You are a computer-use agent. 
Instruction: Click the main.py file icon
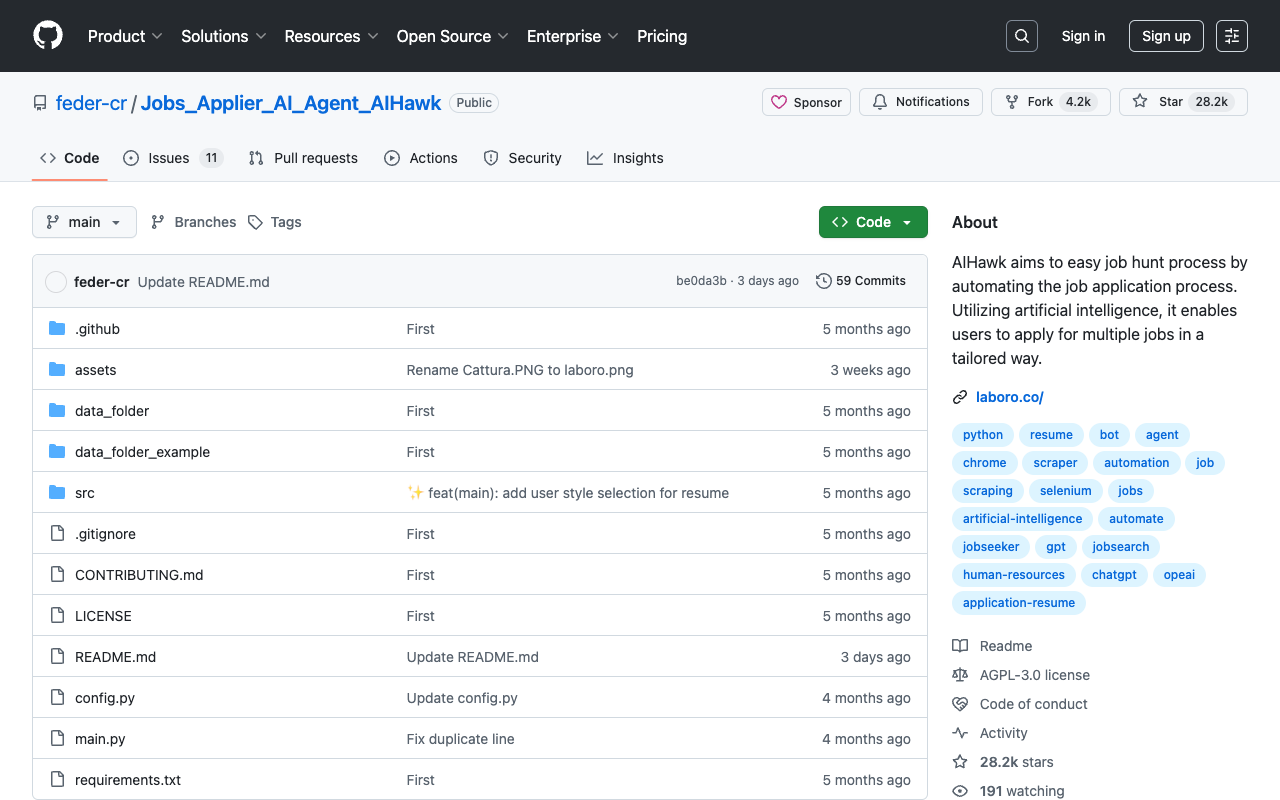(57, 739)
